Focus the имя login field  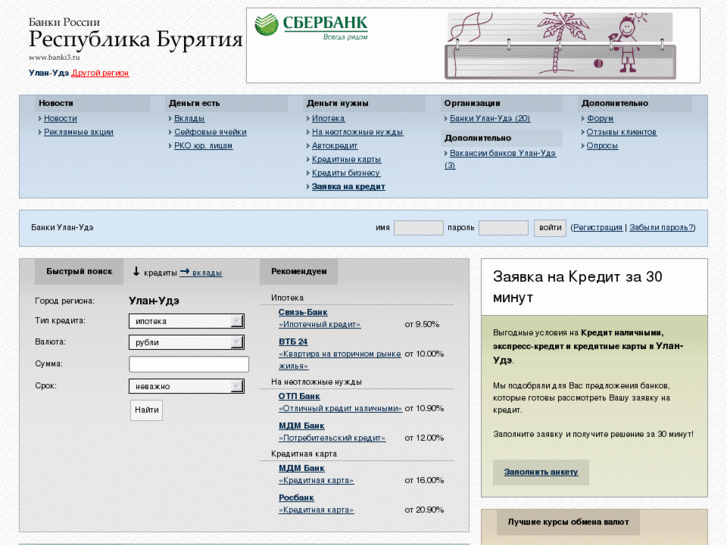[x=418, y=228]
